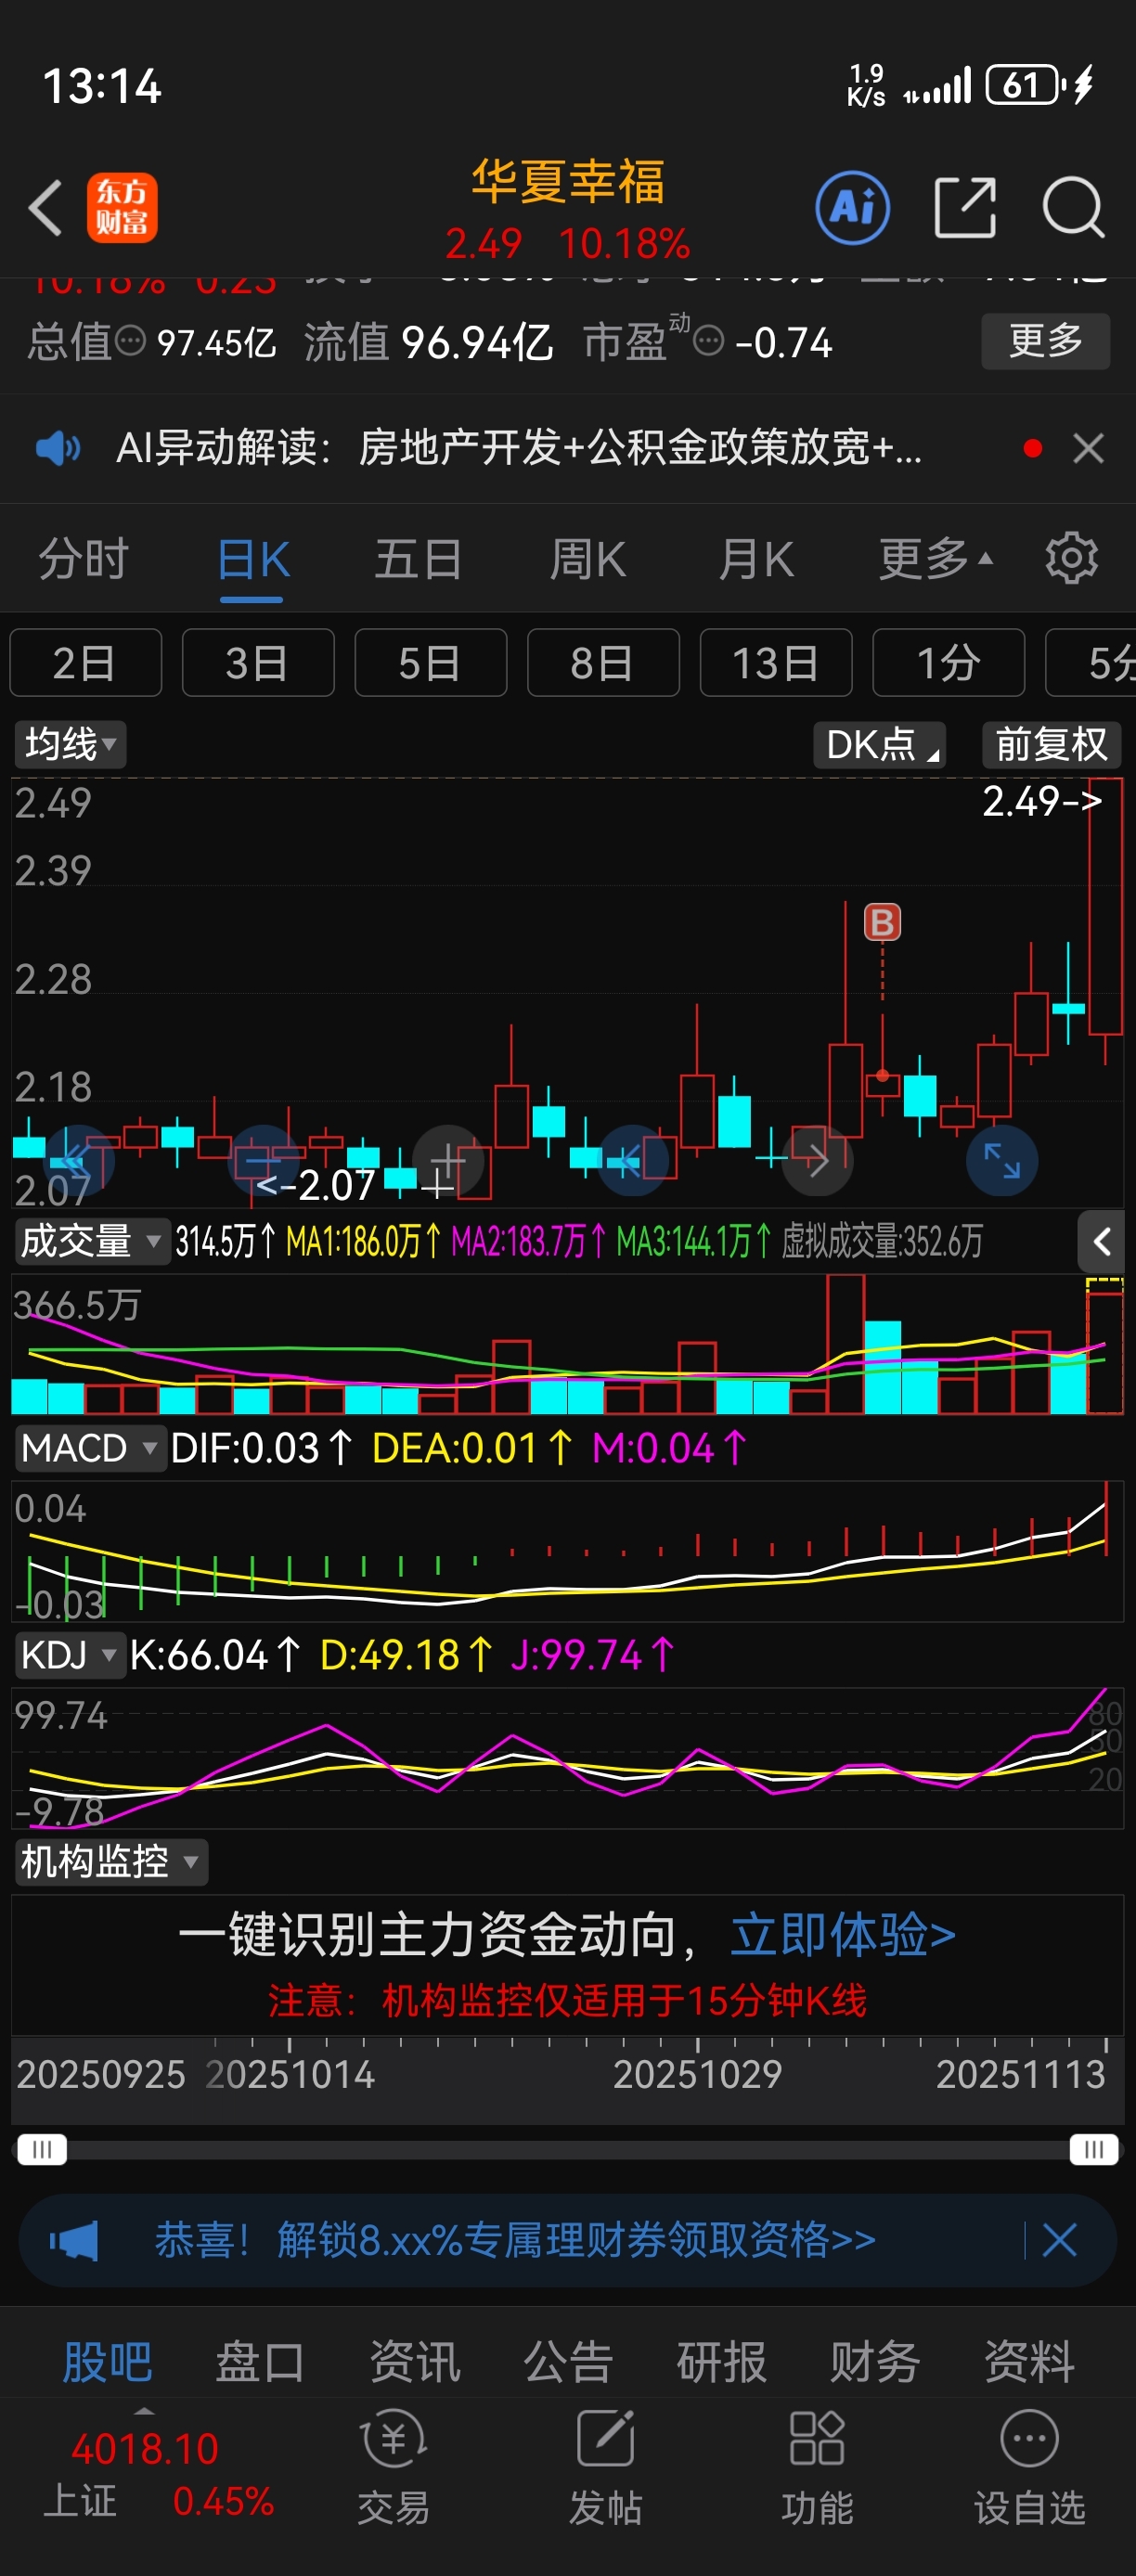Open the 资讯 bottom tab
The image size is (1136, 2576).
tap(415, 2362)
